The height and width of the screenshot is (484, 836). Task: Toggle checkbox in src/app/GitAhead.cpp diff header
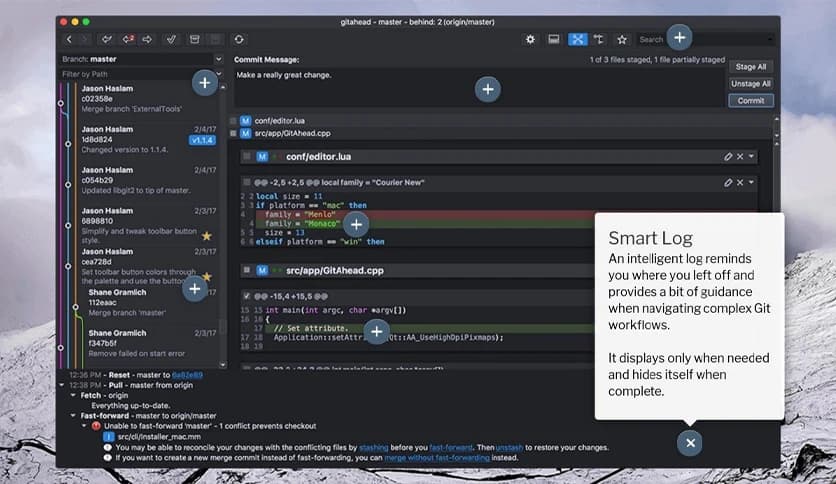tap(246, 270)
